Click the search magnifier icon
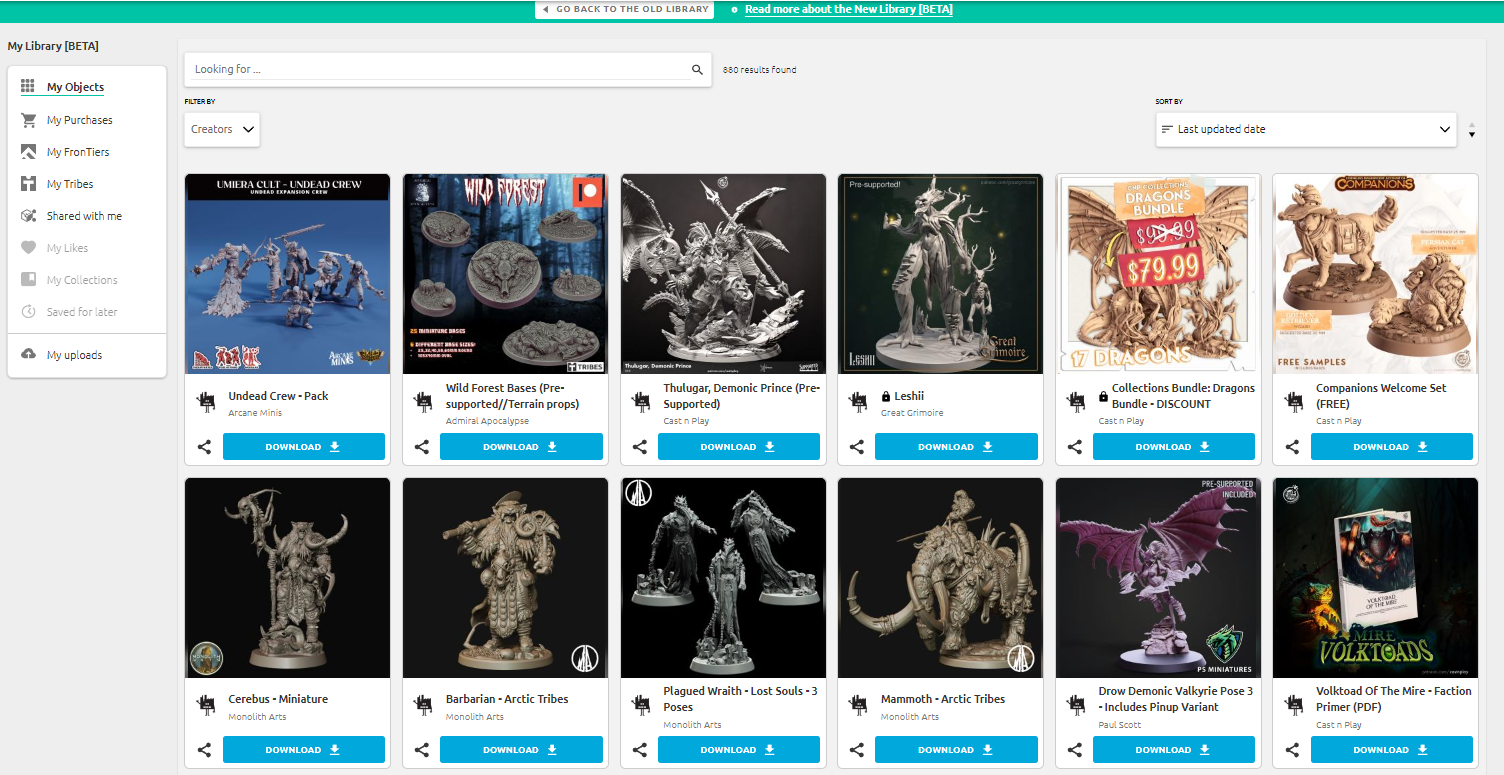Screen dimensions: 1504x775 [697, 70]
